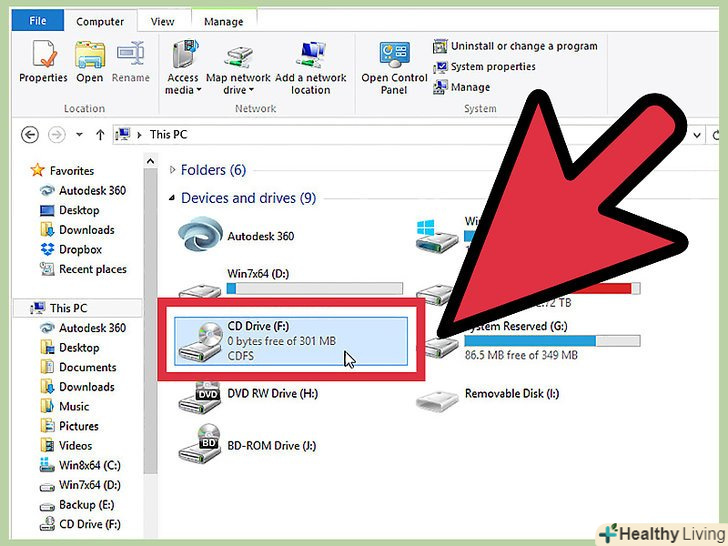This screenshot has height=546, width=728.
Task: Go up one level with Up arrow
Action: click(x=100, y=135)
